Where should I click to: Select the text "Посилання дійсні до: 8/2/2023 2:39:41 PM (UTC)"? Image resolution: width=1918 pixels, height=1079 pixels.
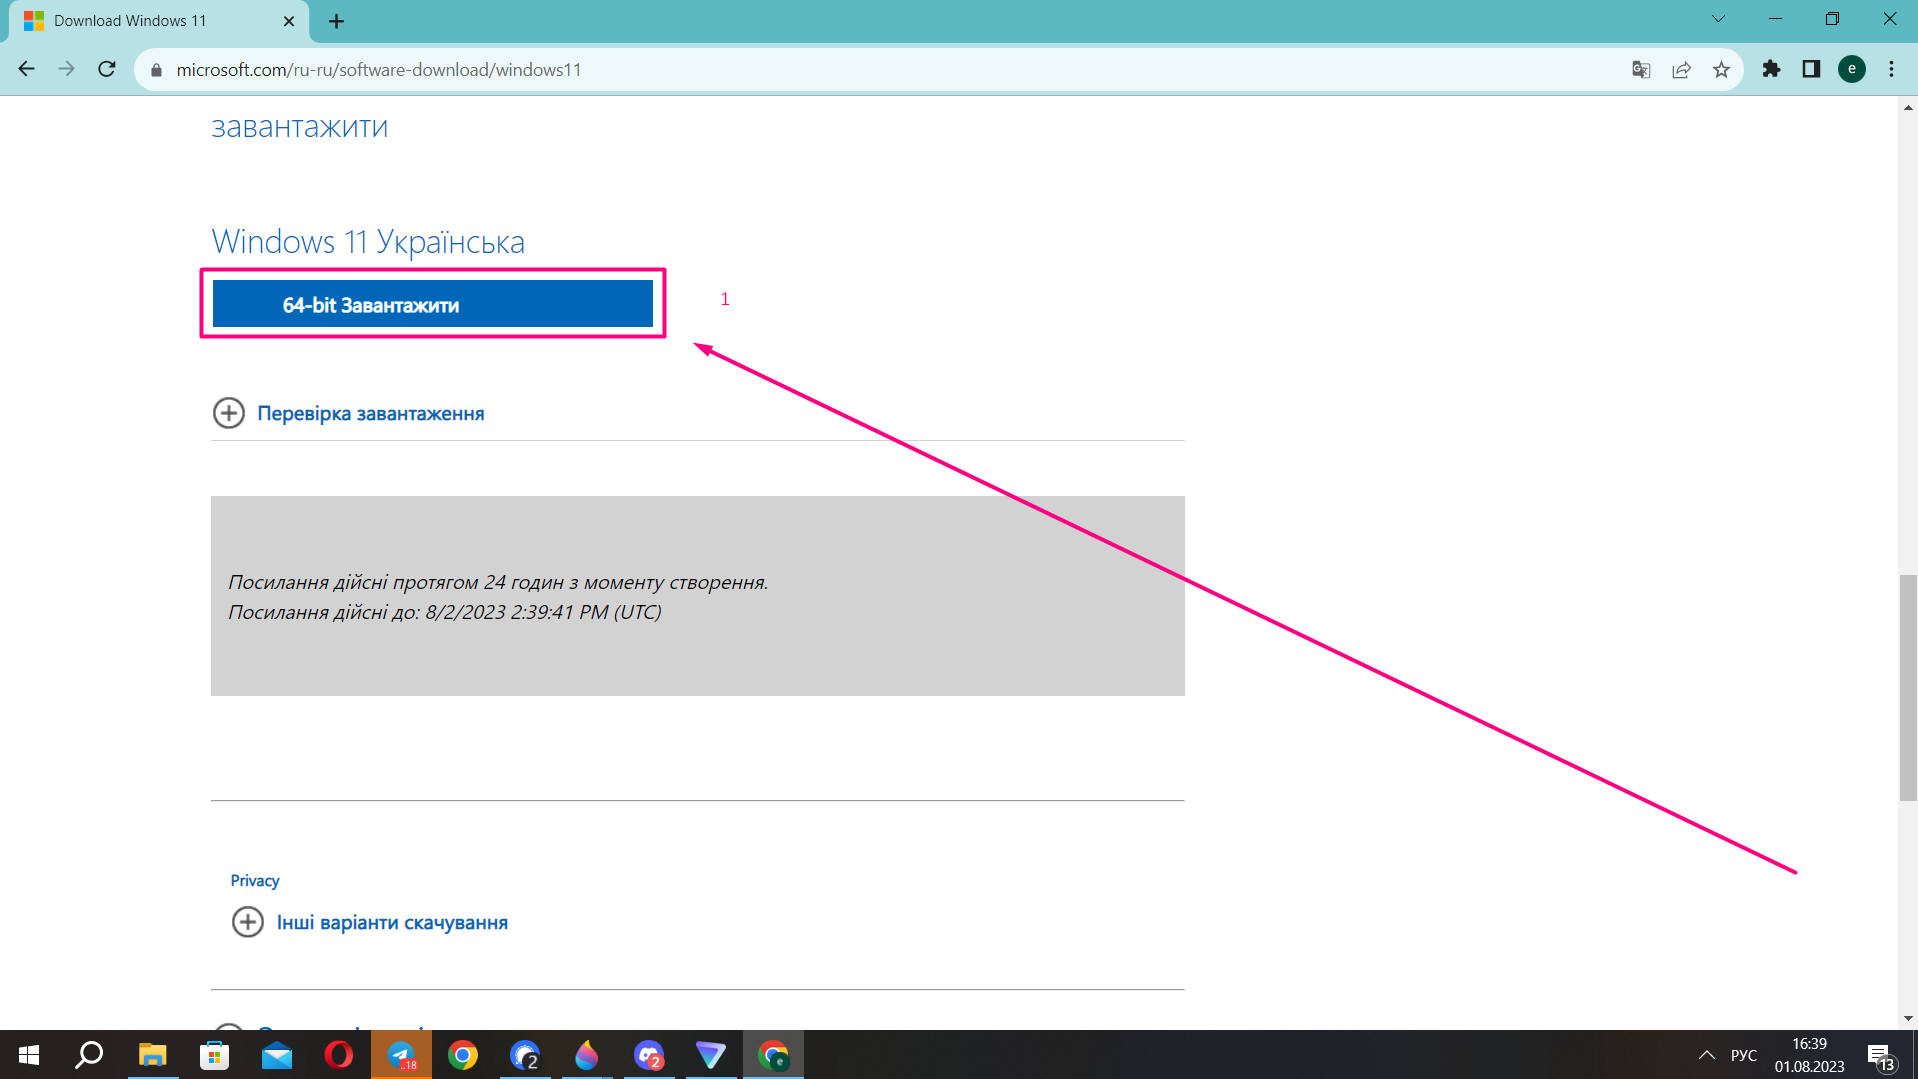445,612
